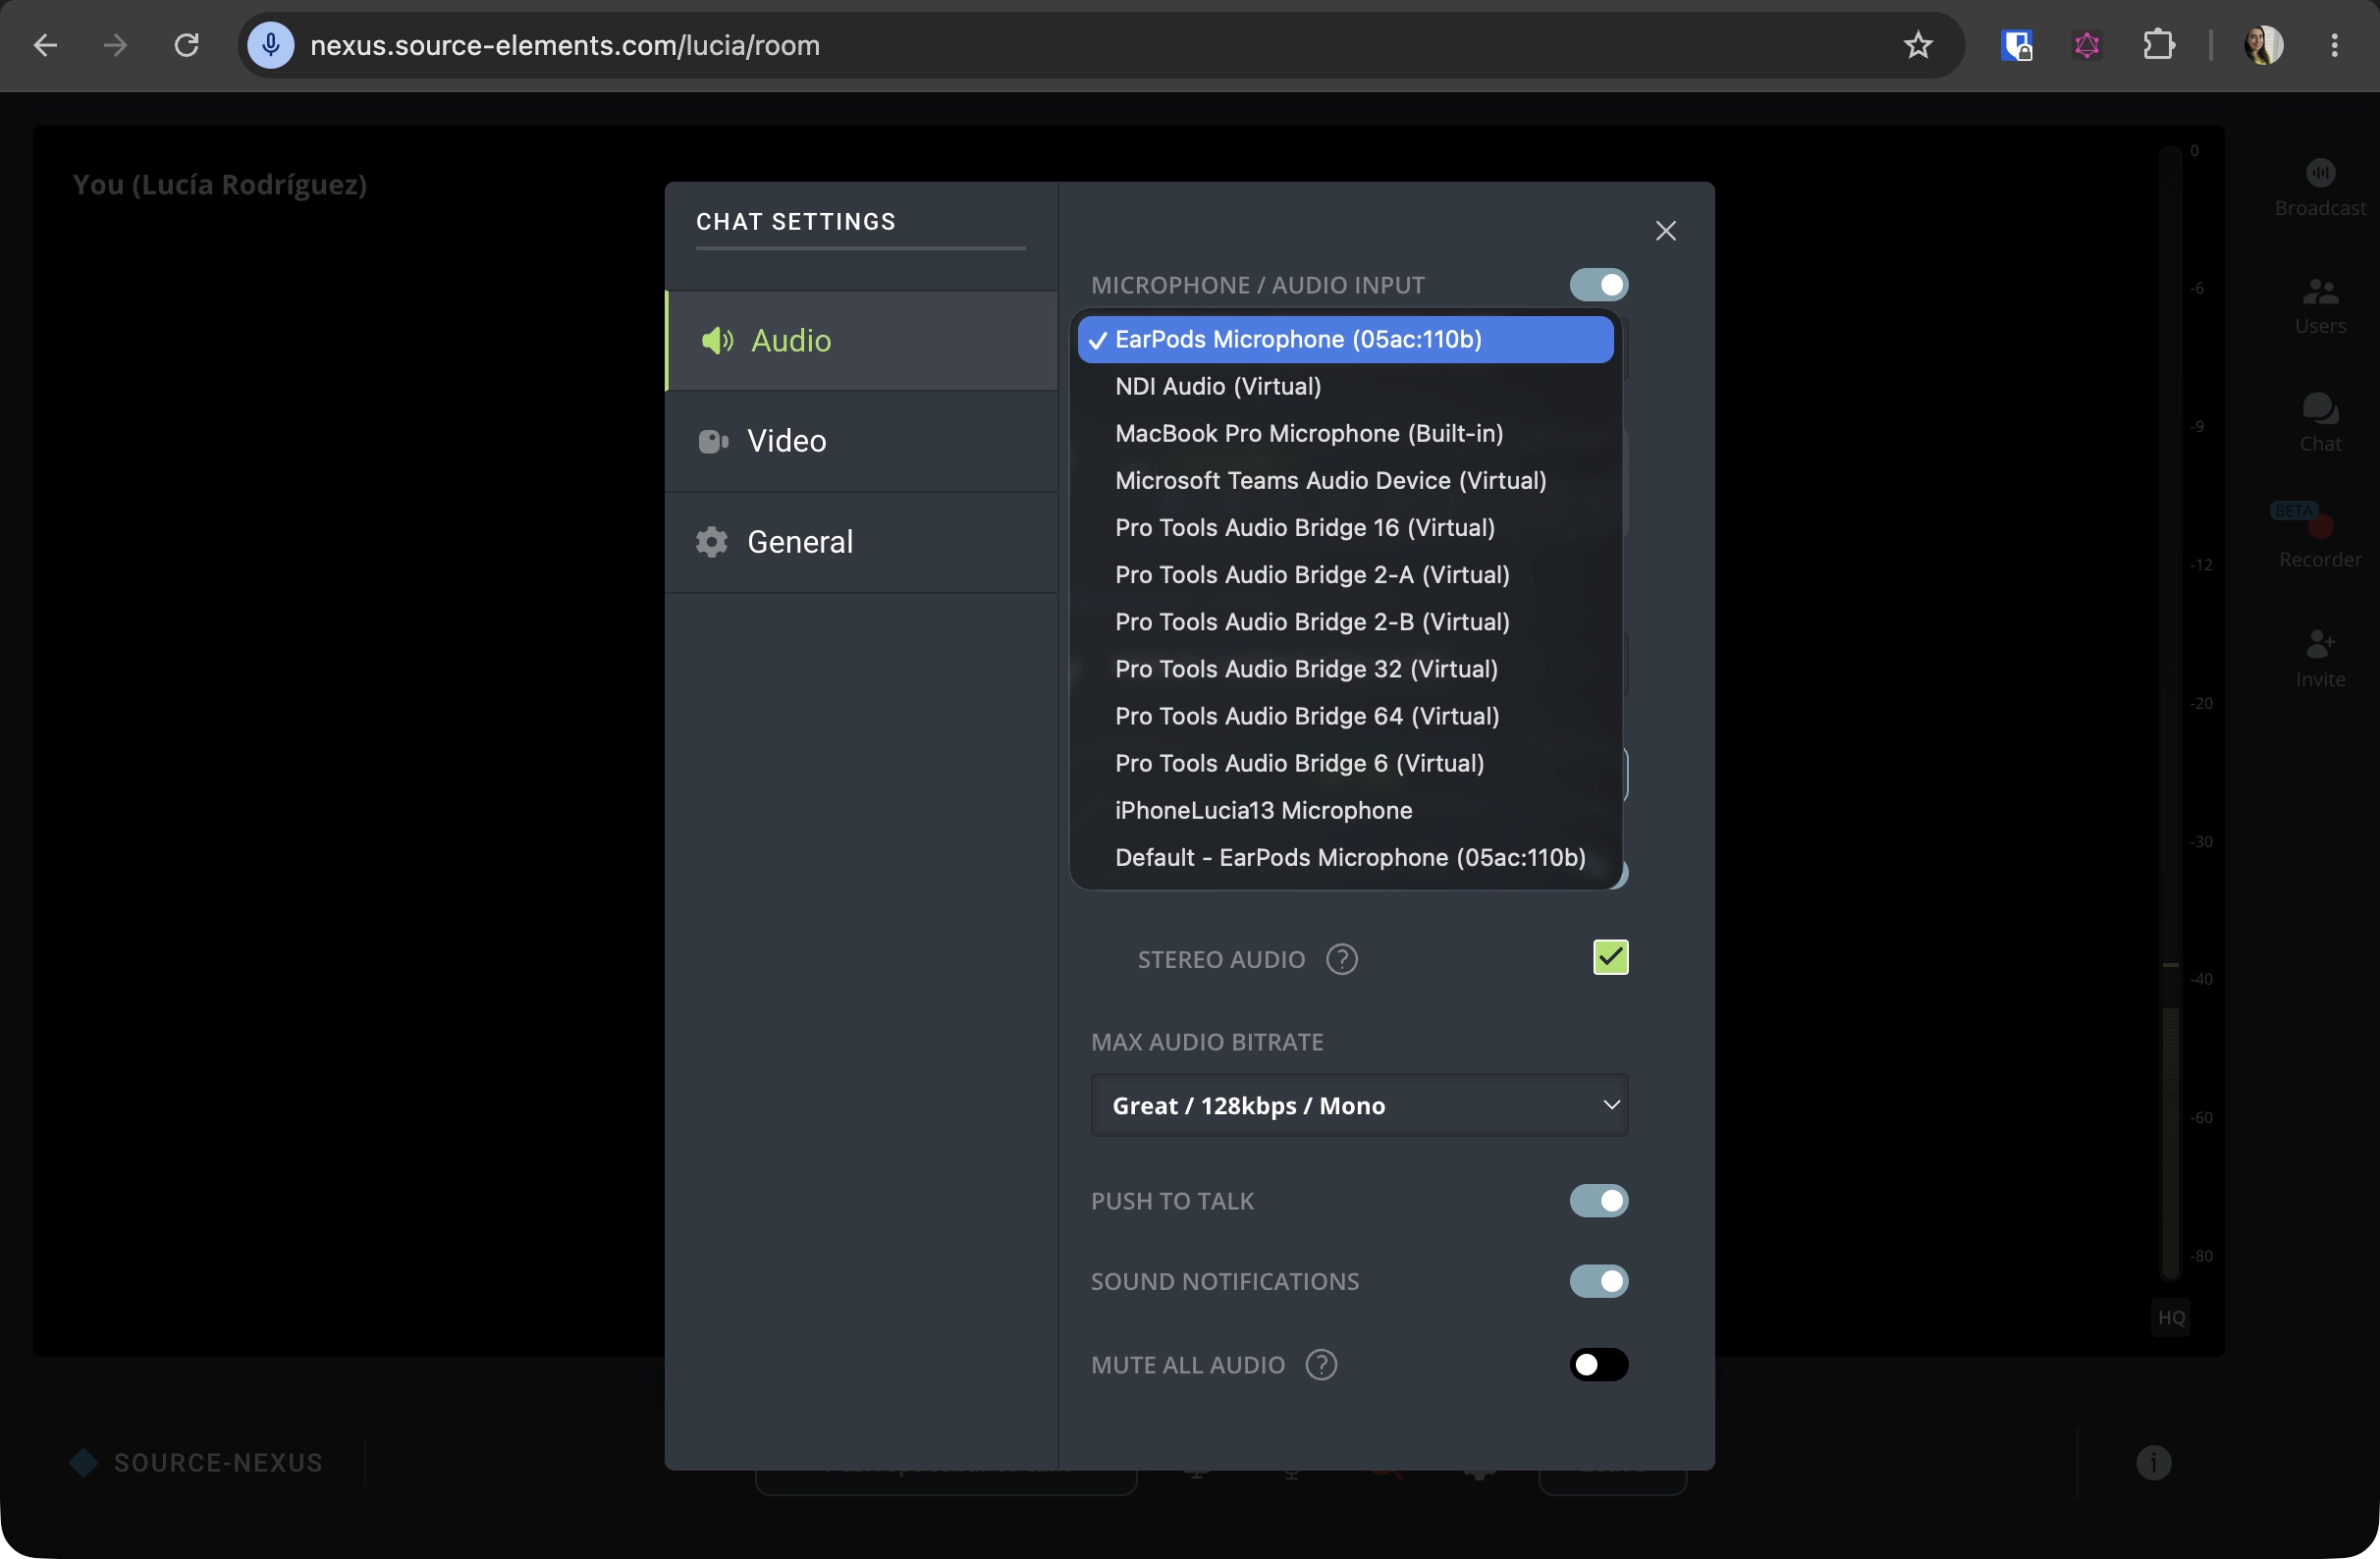Bookmark this page with the star icon
The image size is (2380, 1559).
coord(1917,45)
